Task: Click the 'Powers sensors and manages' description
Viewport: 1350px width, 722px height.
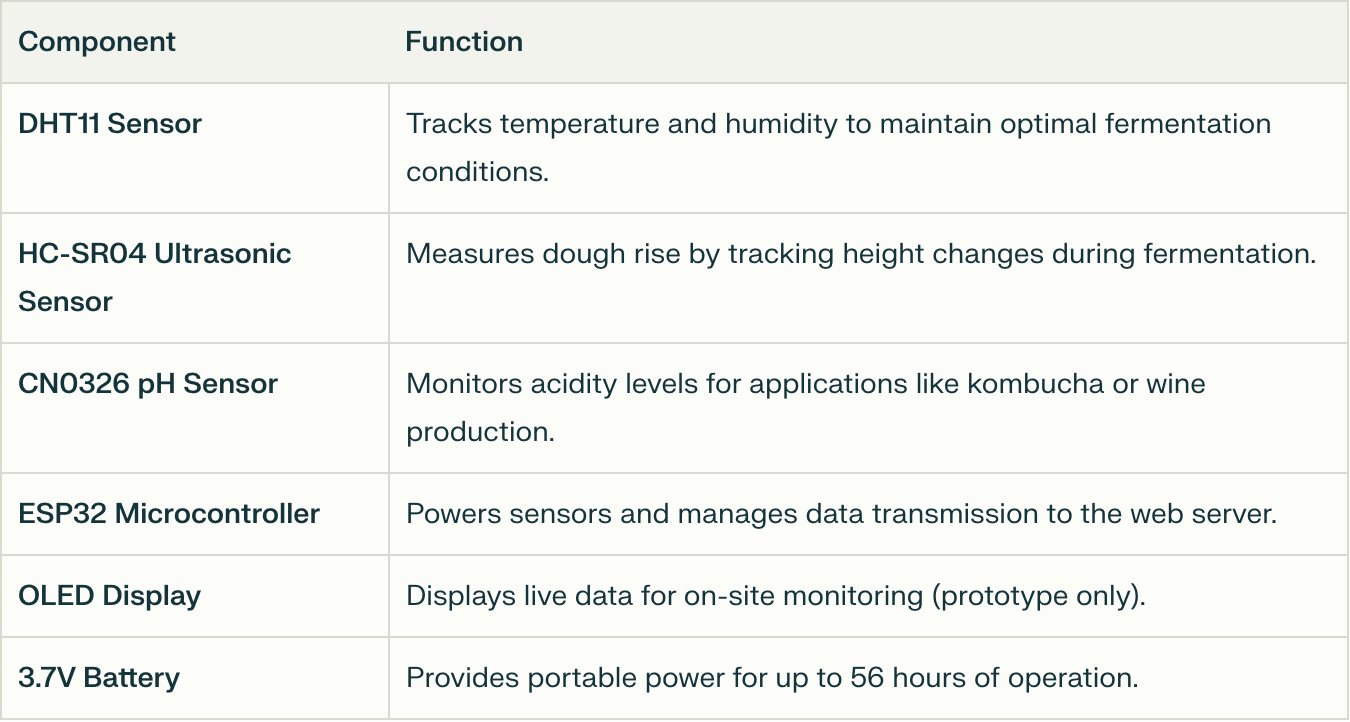Action: (841, 514)
